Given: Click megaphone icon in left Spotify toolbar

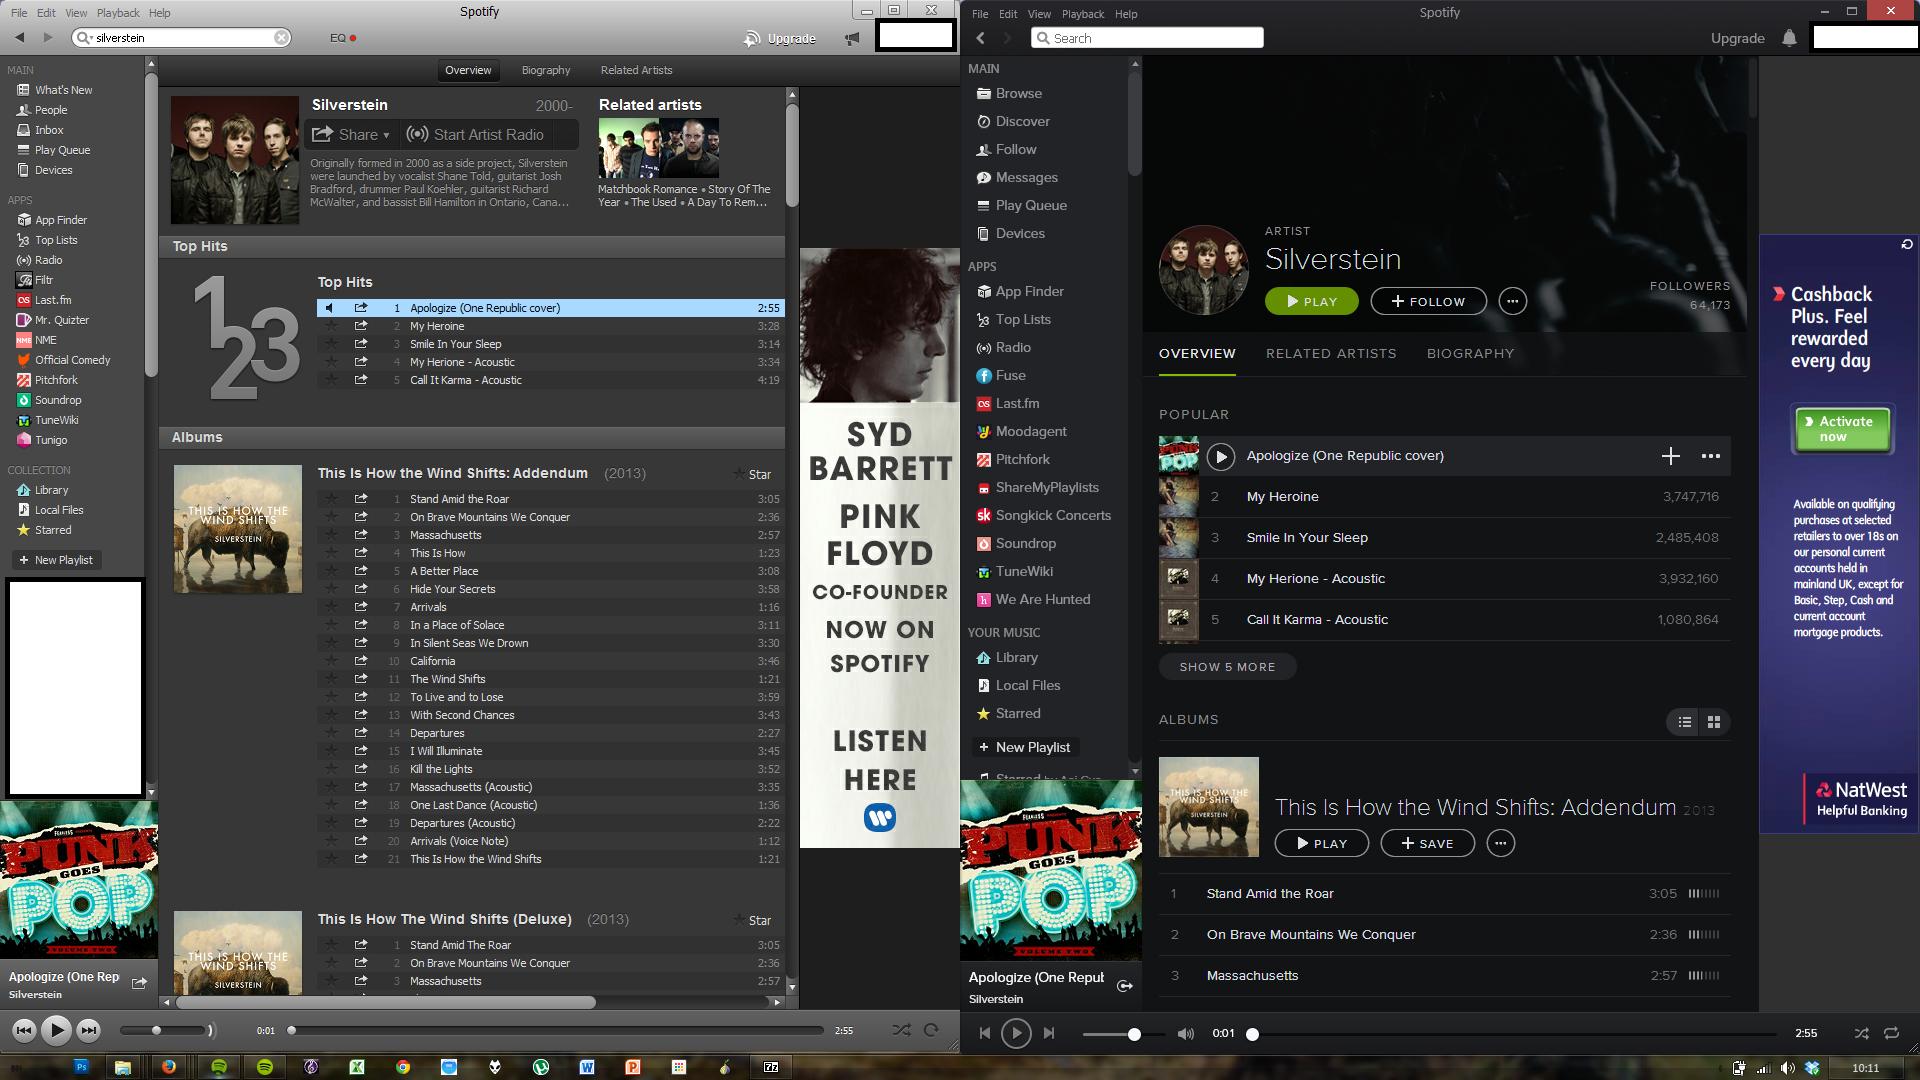Looking at the screenshot, I should tap(852, 38).
